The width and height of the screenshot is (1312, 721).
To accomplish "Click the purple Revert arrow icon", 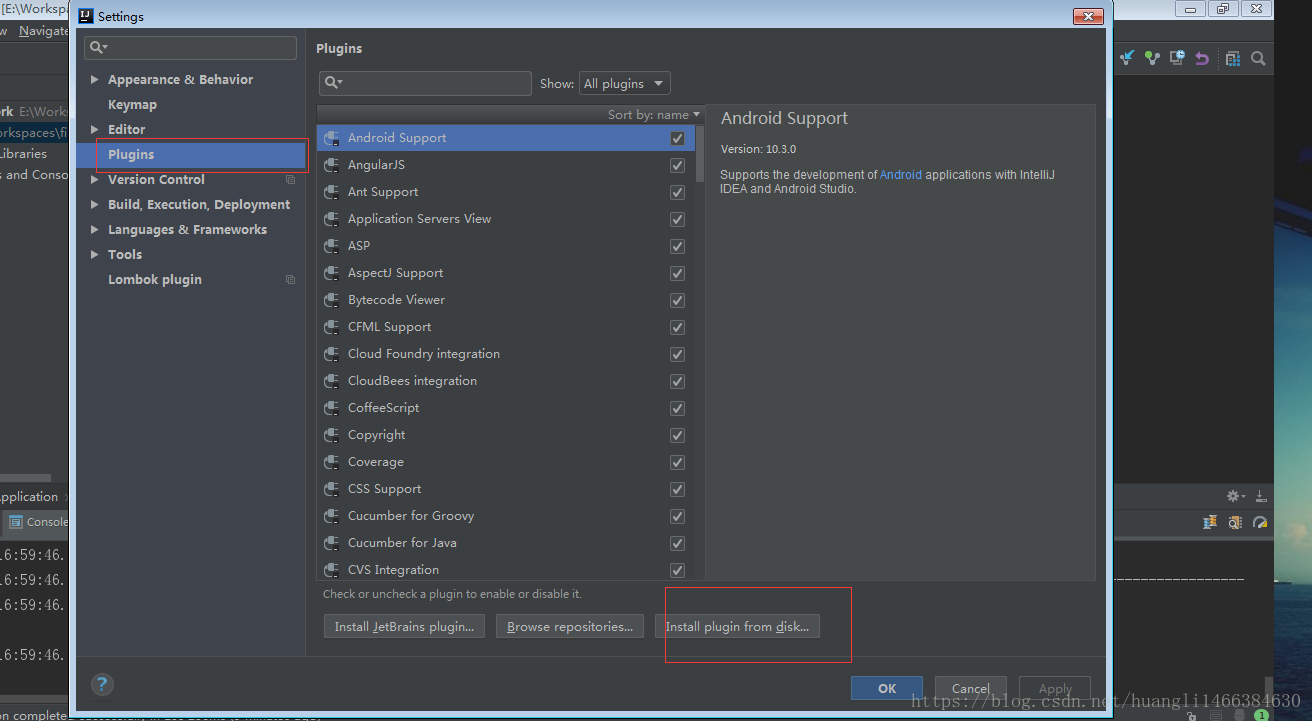I will pos(1203,58).
